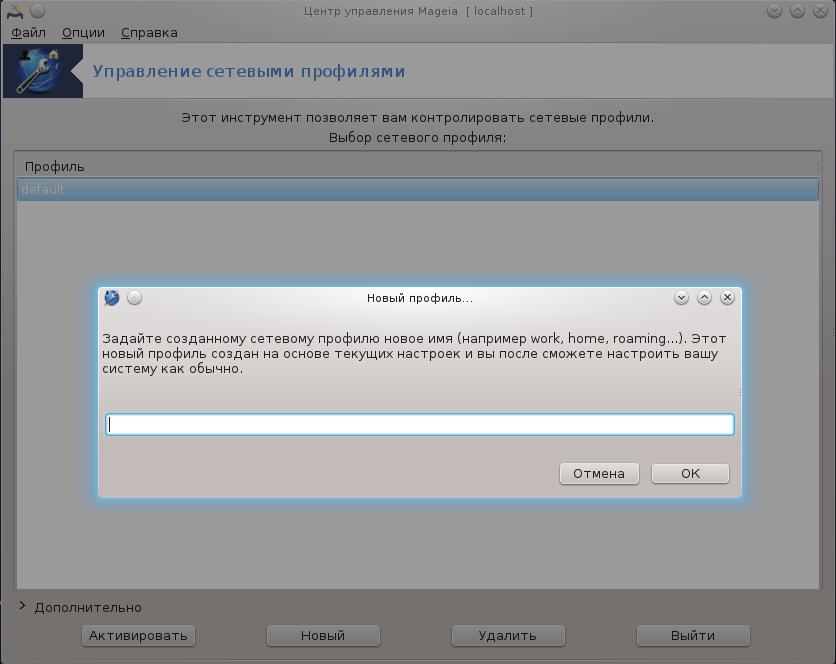
Task: Cancel dialog with Отмена button
Action: point(599,474)
